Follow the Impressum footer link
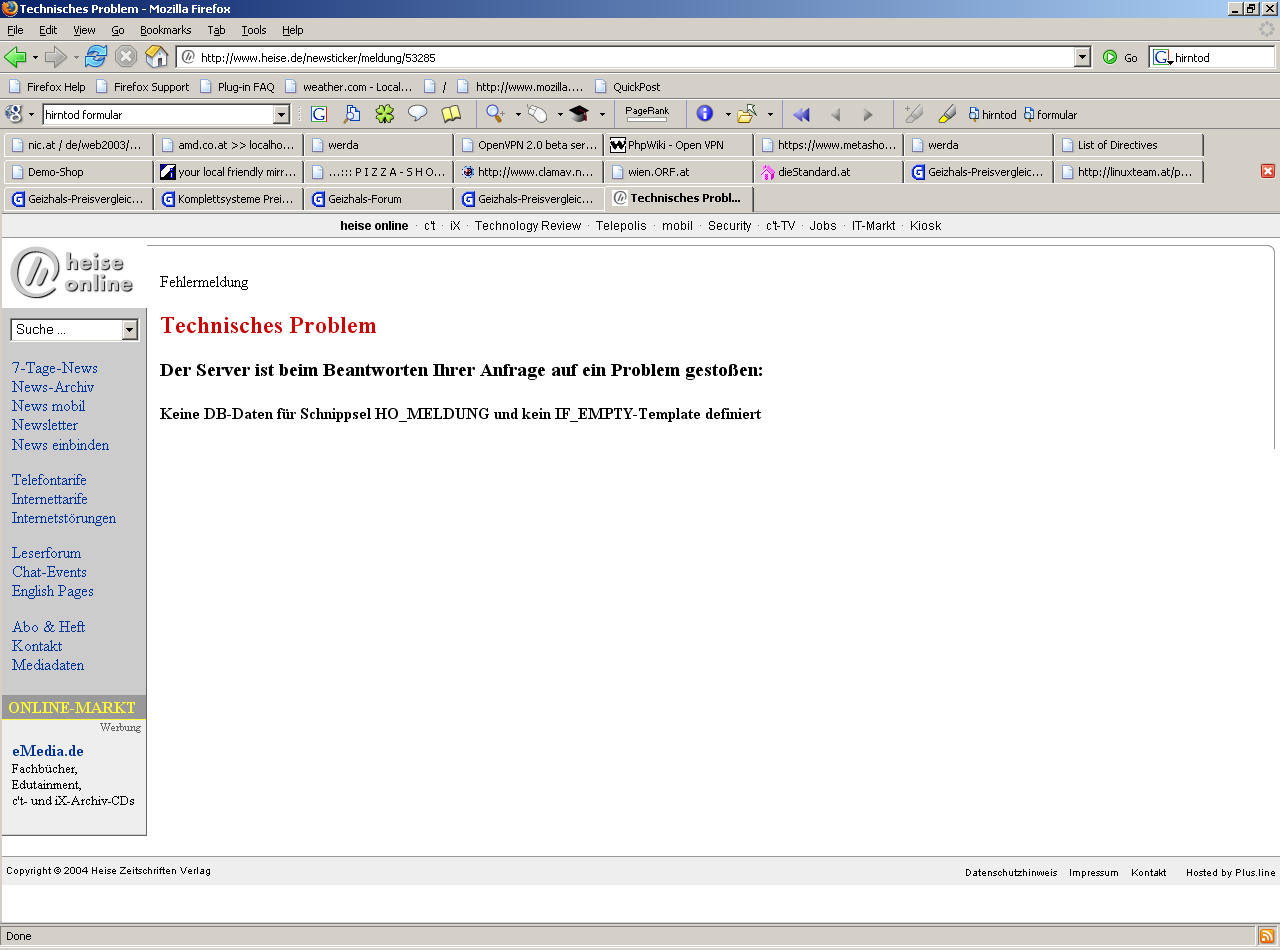1280x950 pixels. pos(1093,873)
